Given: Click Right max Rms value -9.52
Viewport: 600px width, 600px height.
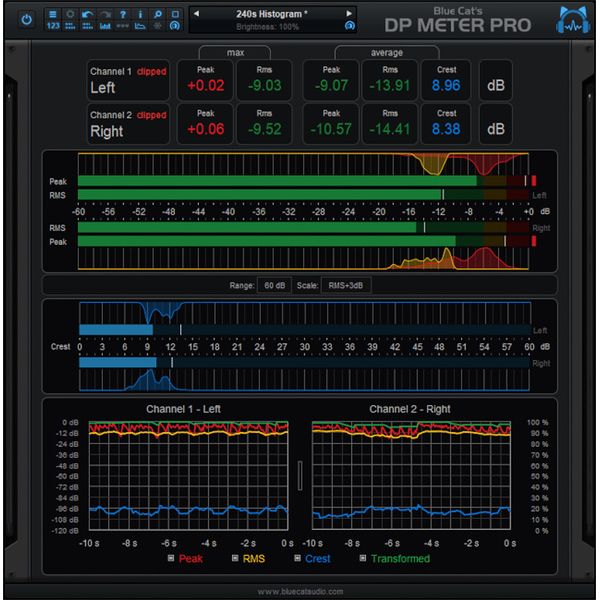Looking at the screenshot, I should pos(264,129).
